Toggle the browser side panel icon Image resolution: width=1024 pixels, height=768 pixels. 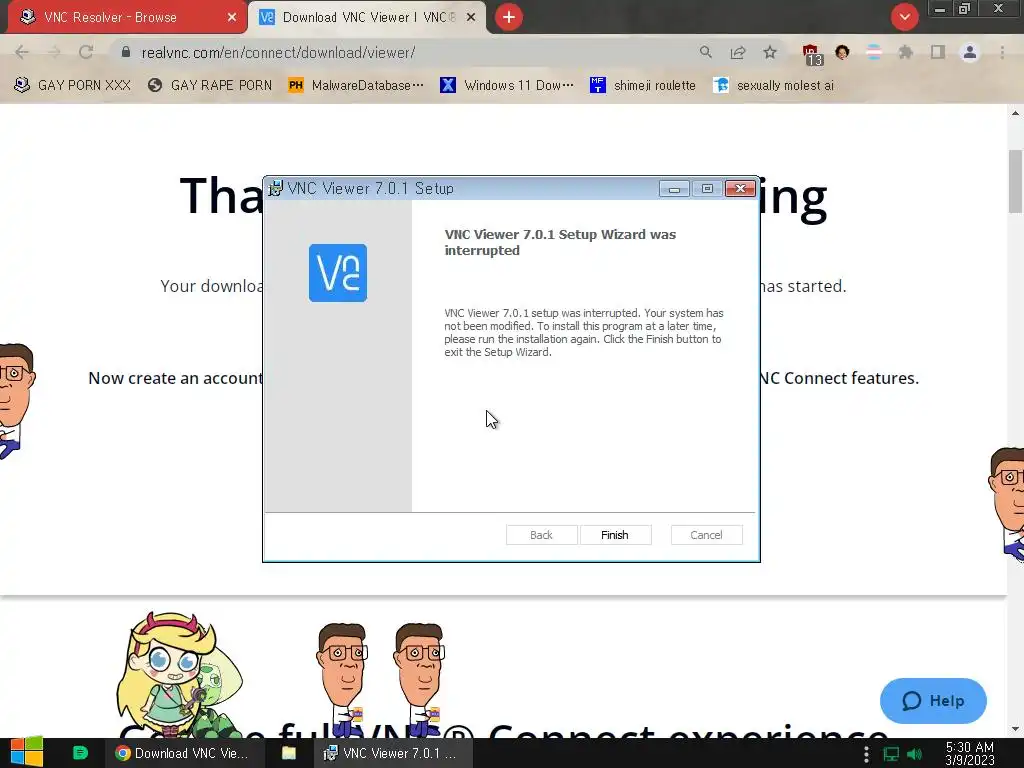click(938, 52)
